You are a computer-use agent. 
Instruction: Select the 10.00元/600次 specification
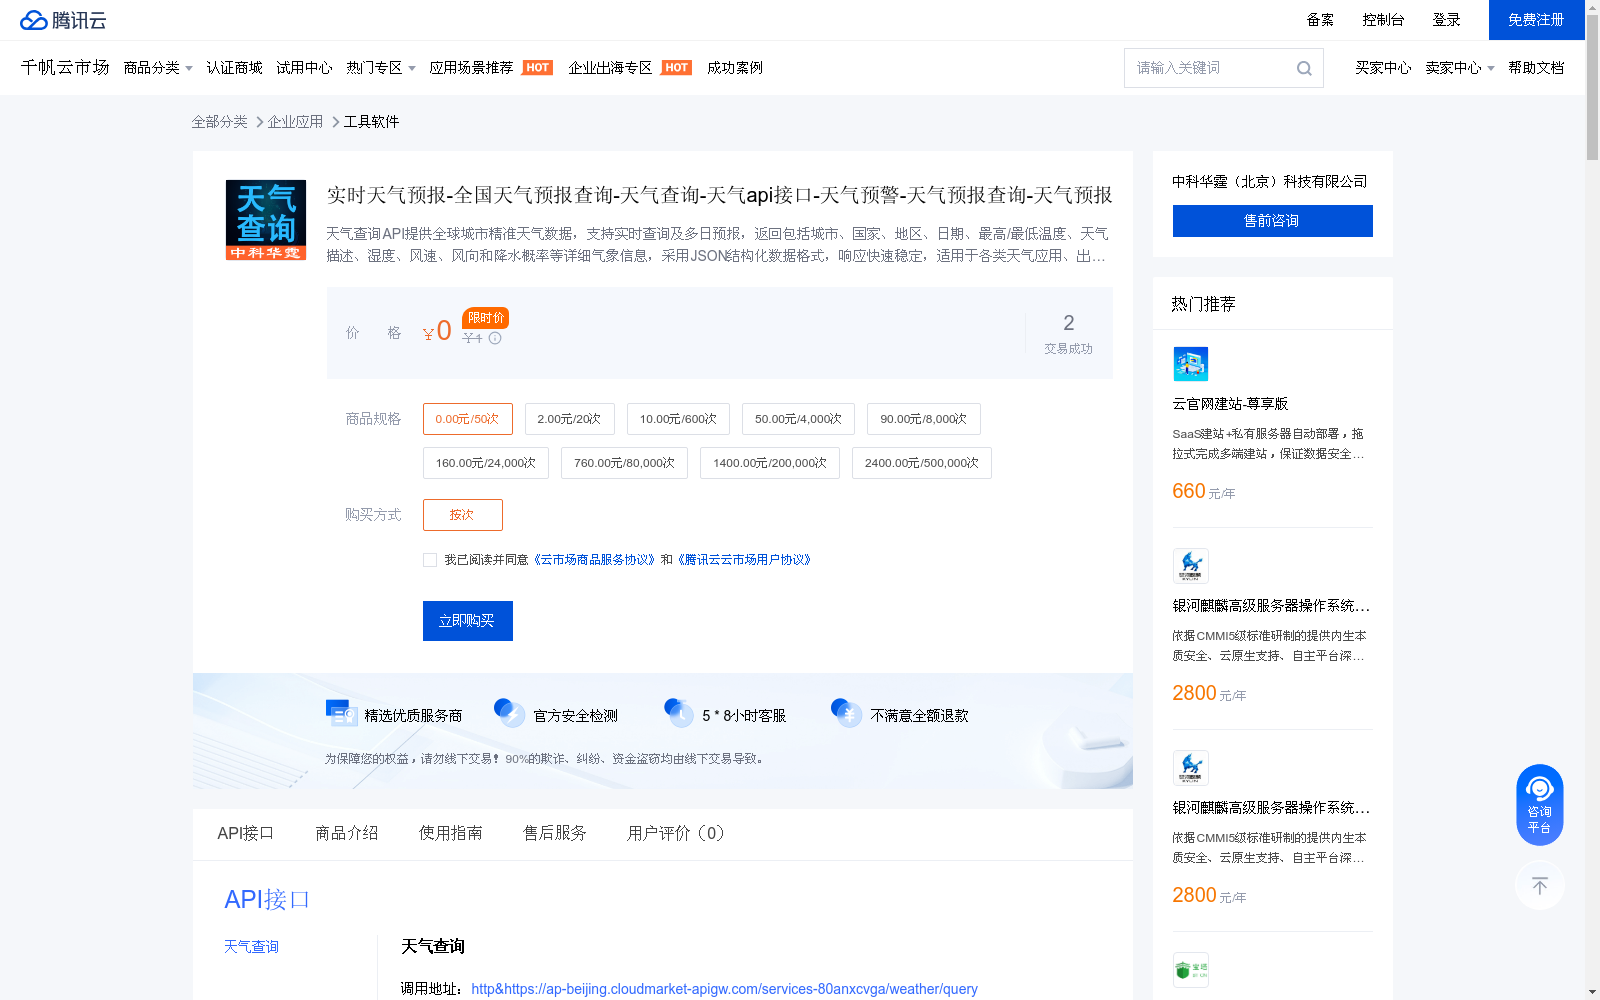[678, 419]
